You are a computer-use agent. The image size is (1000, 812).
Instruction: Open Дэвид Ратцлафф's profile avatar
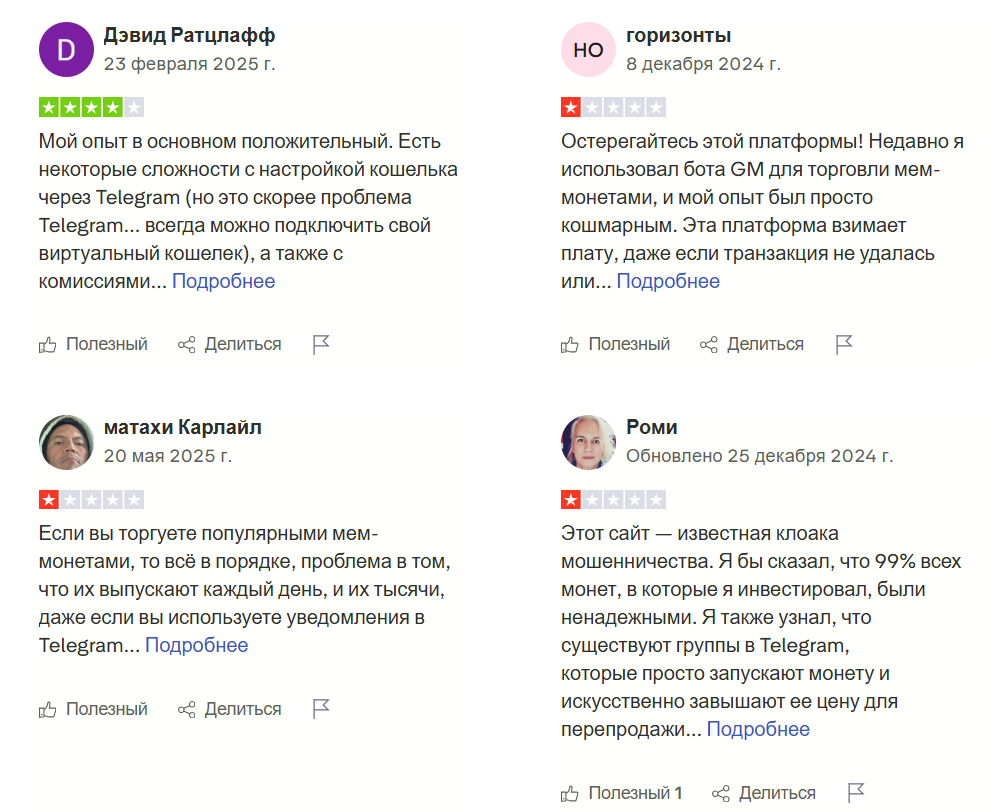click(x=66, y=48)
